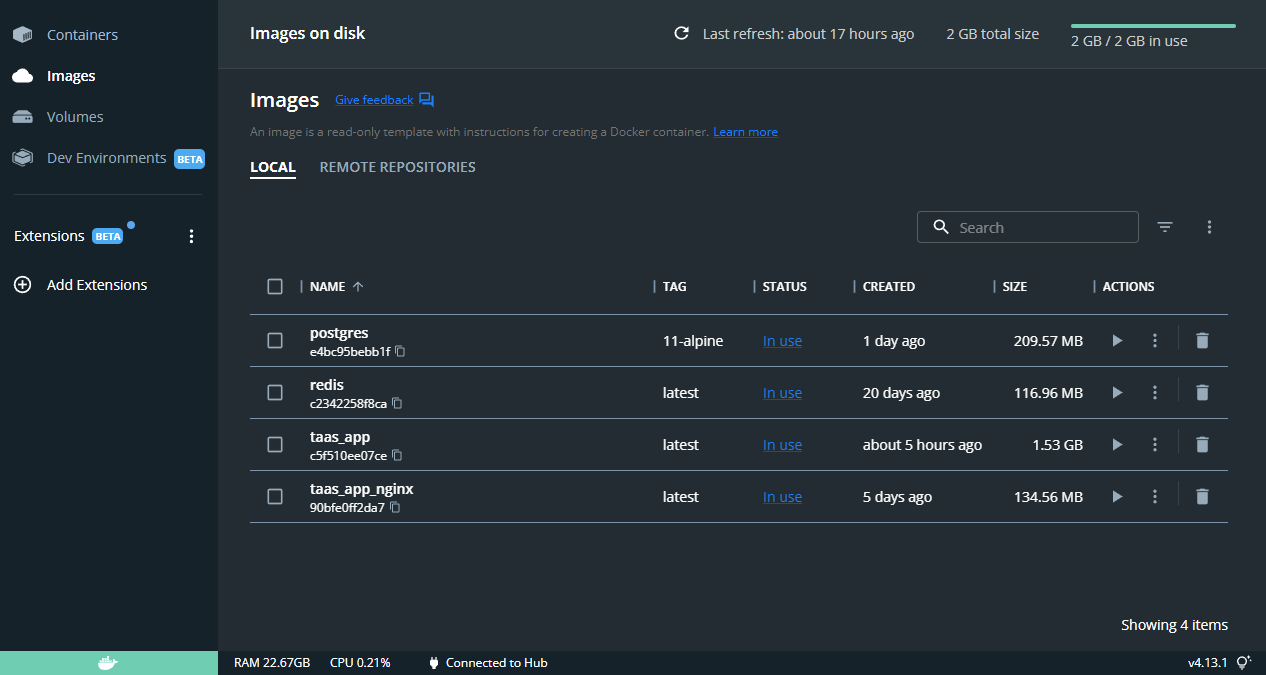Click the In use link for taas_app_nginx
The height and width of the screenshot is (675, 1266).
pyautogui.click(x=782, y=497)
